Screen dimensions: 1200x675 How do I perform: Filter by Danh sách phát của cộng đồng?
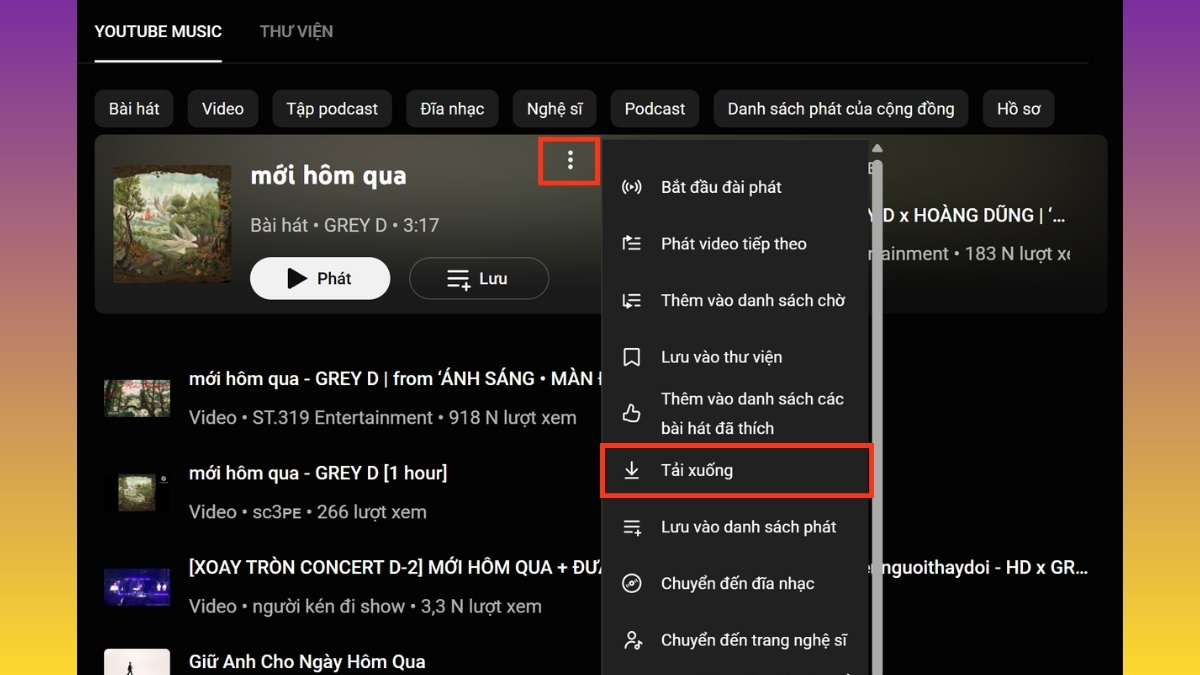(x=841, y=109)
